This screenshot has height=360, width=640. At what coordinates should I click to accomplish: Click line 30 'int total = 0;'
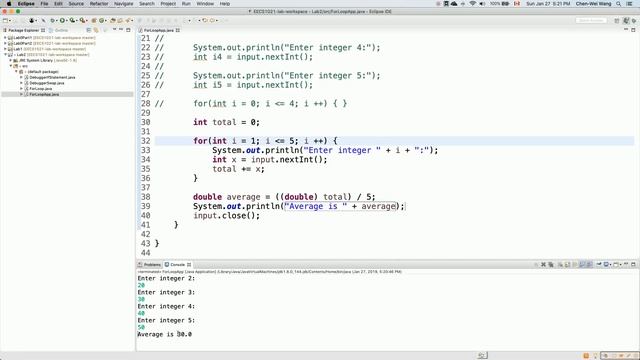point(226,122)
